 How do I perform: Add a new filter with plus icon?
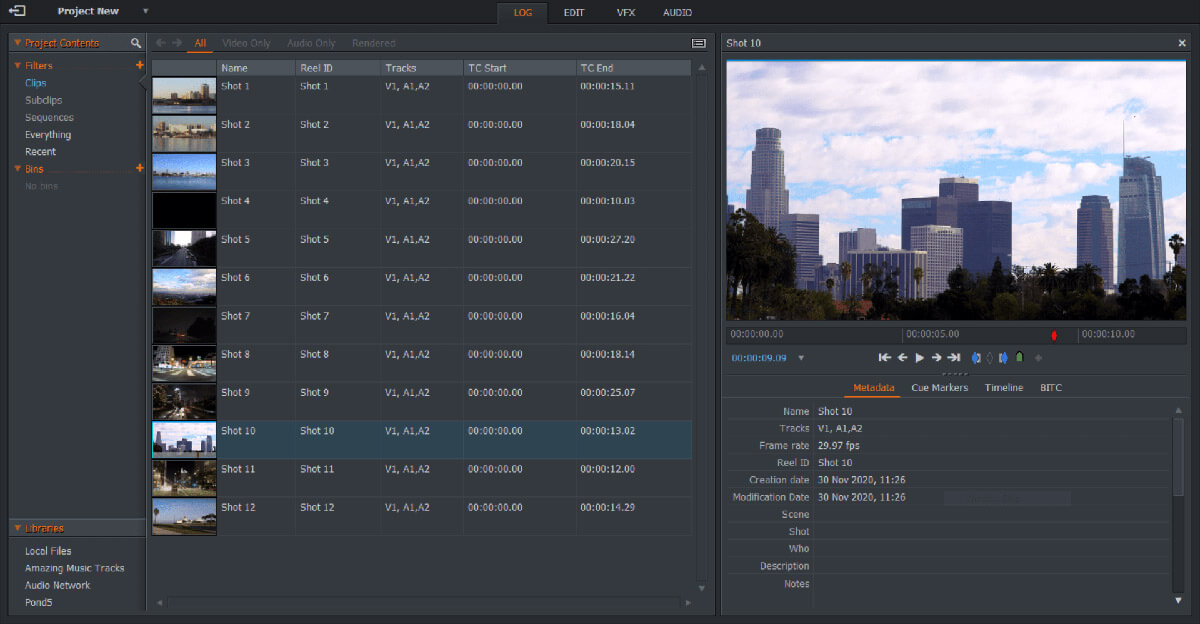click(x=139, y=66)
